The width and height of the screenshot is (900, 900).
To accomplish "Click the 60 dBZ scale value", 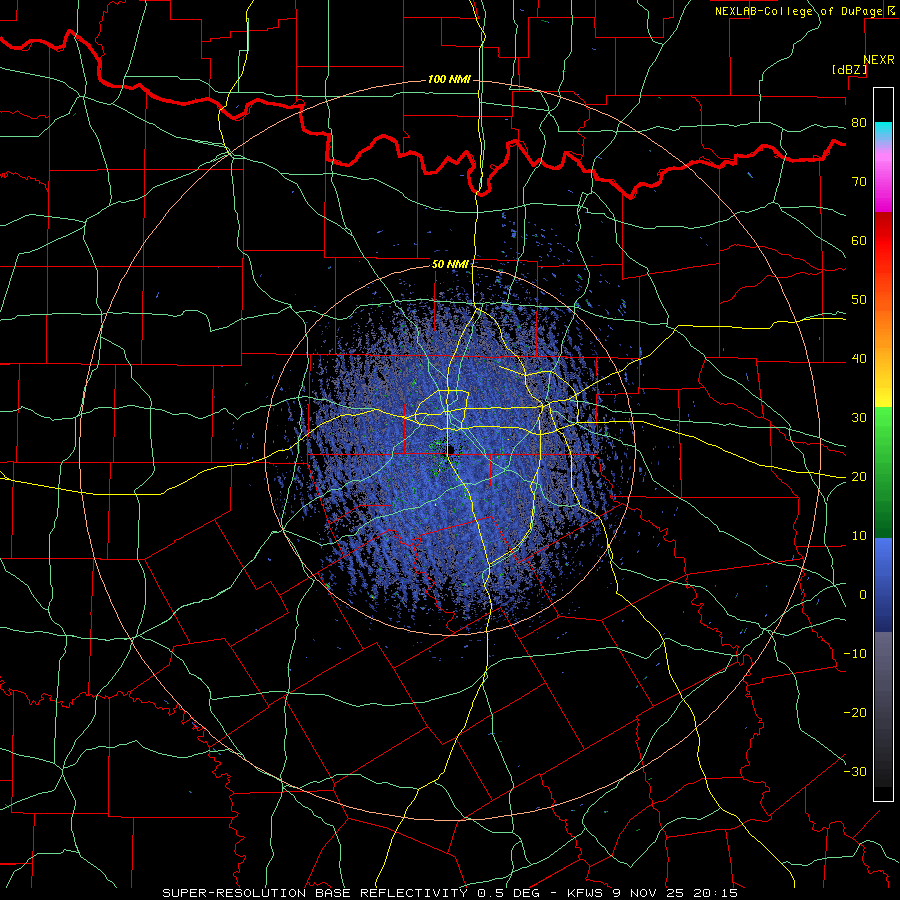I will click(x=859, y=241).
